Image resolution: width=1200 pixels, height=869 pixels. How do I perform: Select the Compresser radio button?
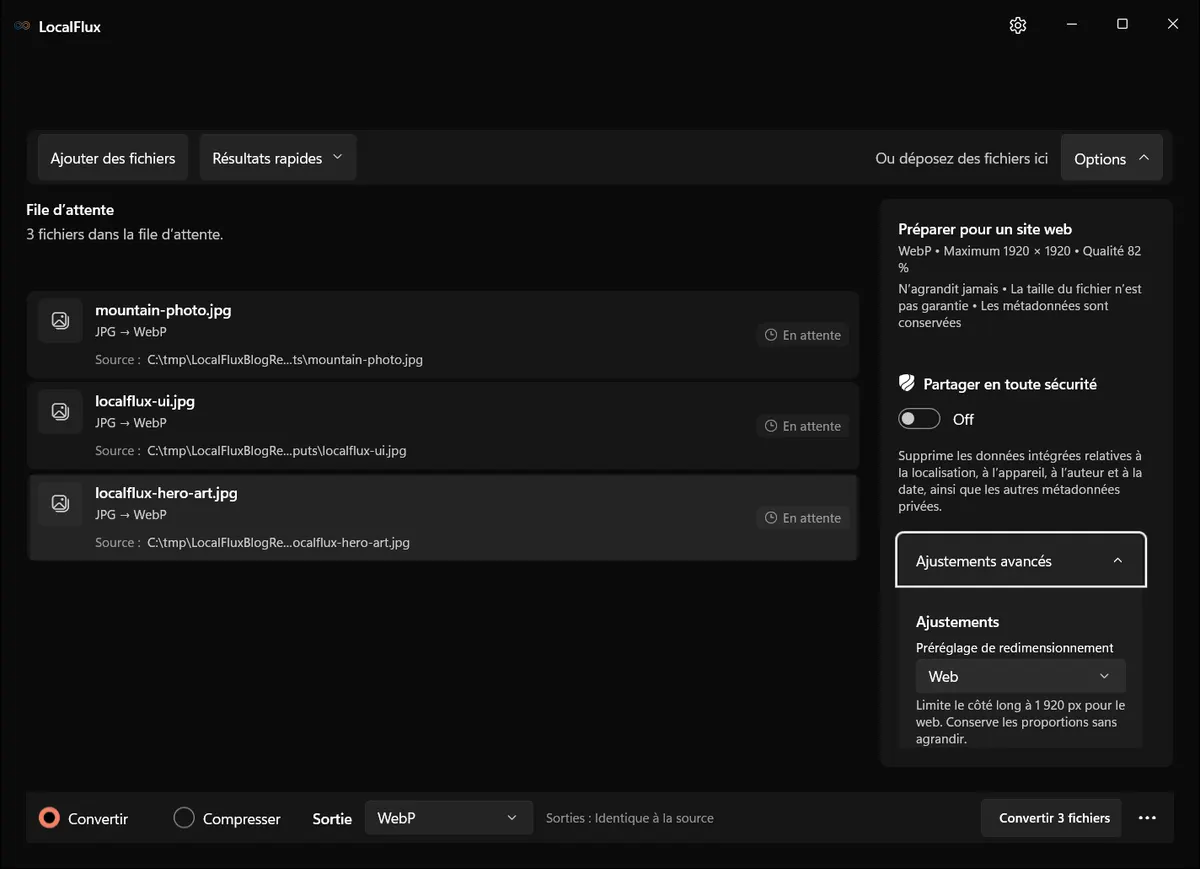click(x=184, y=818)
